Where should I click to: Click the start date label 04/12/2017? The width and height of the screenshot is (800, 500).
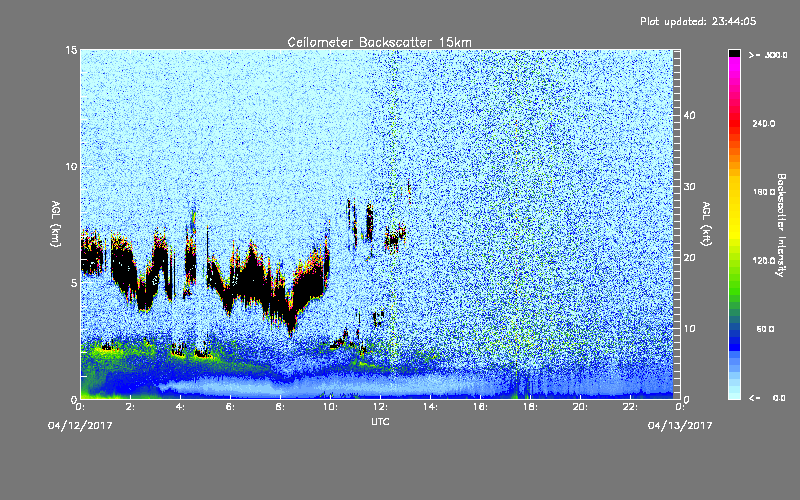(80, 426)
